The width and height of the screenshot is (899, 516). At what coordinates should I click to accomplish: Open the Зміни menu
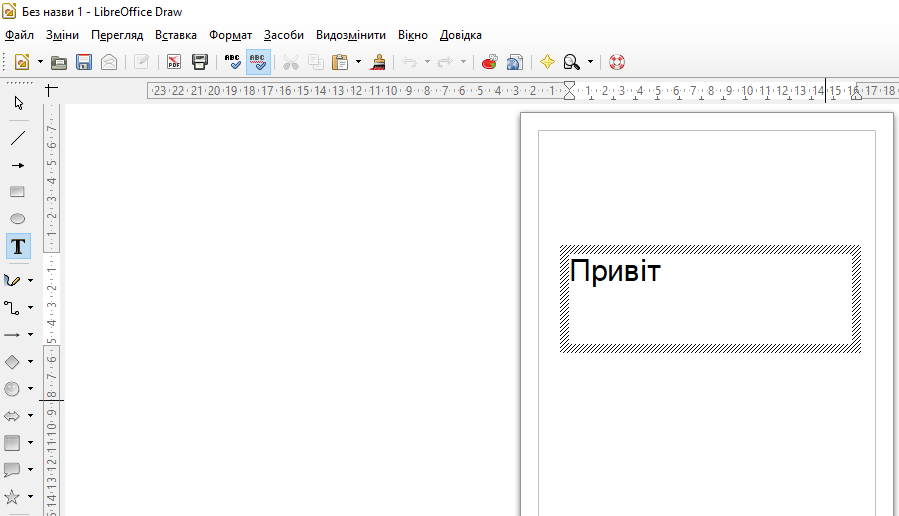(62, 35)
